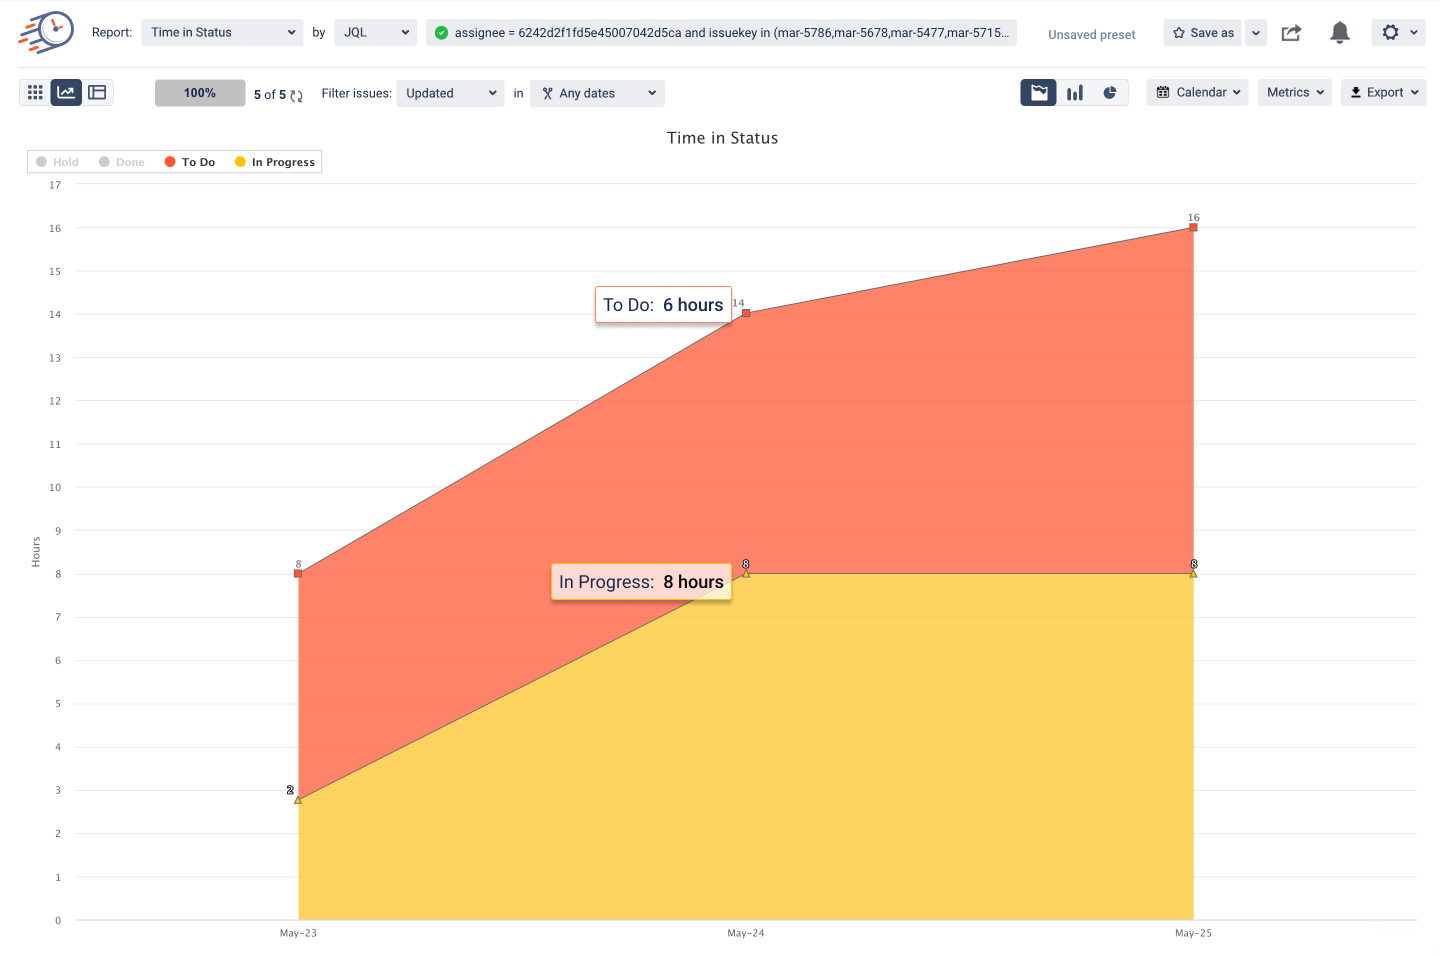Toggle To Do series visibility

tap(190, 162)
